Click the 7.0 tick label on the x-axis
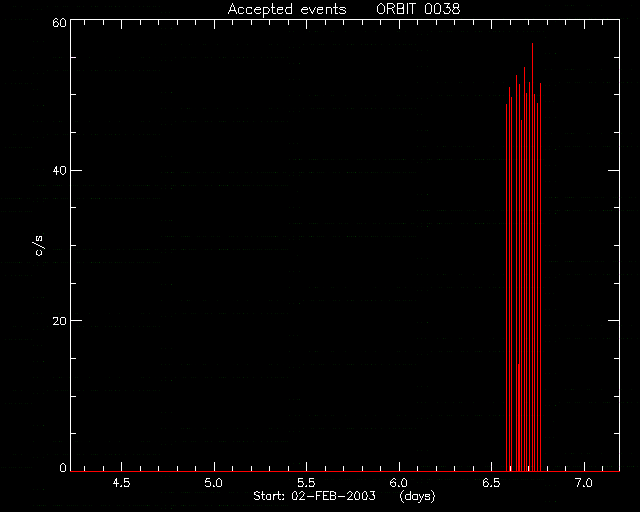The height and width of the screenshot is (512, 640). coord(584,483)
